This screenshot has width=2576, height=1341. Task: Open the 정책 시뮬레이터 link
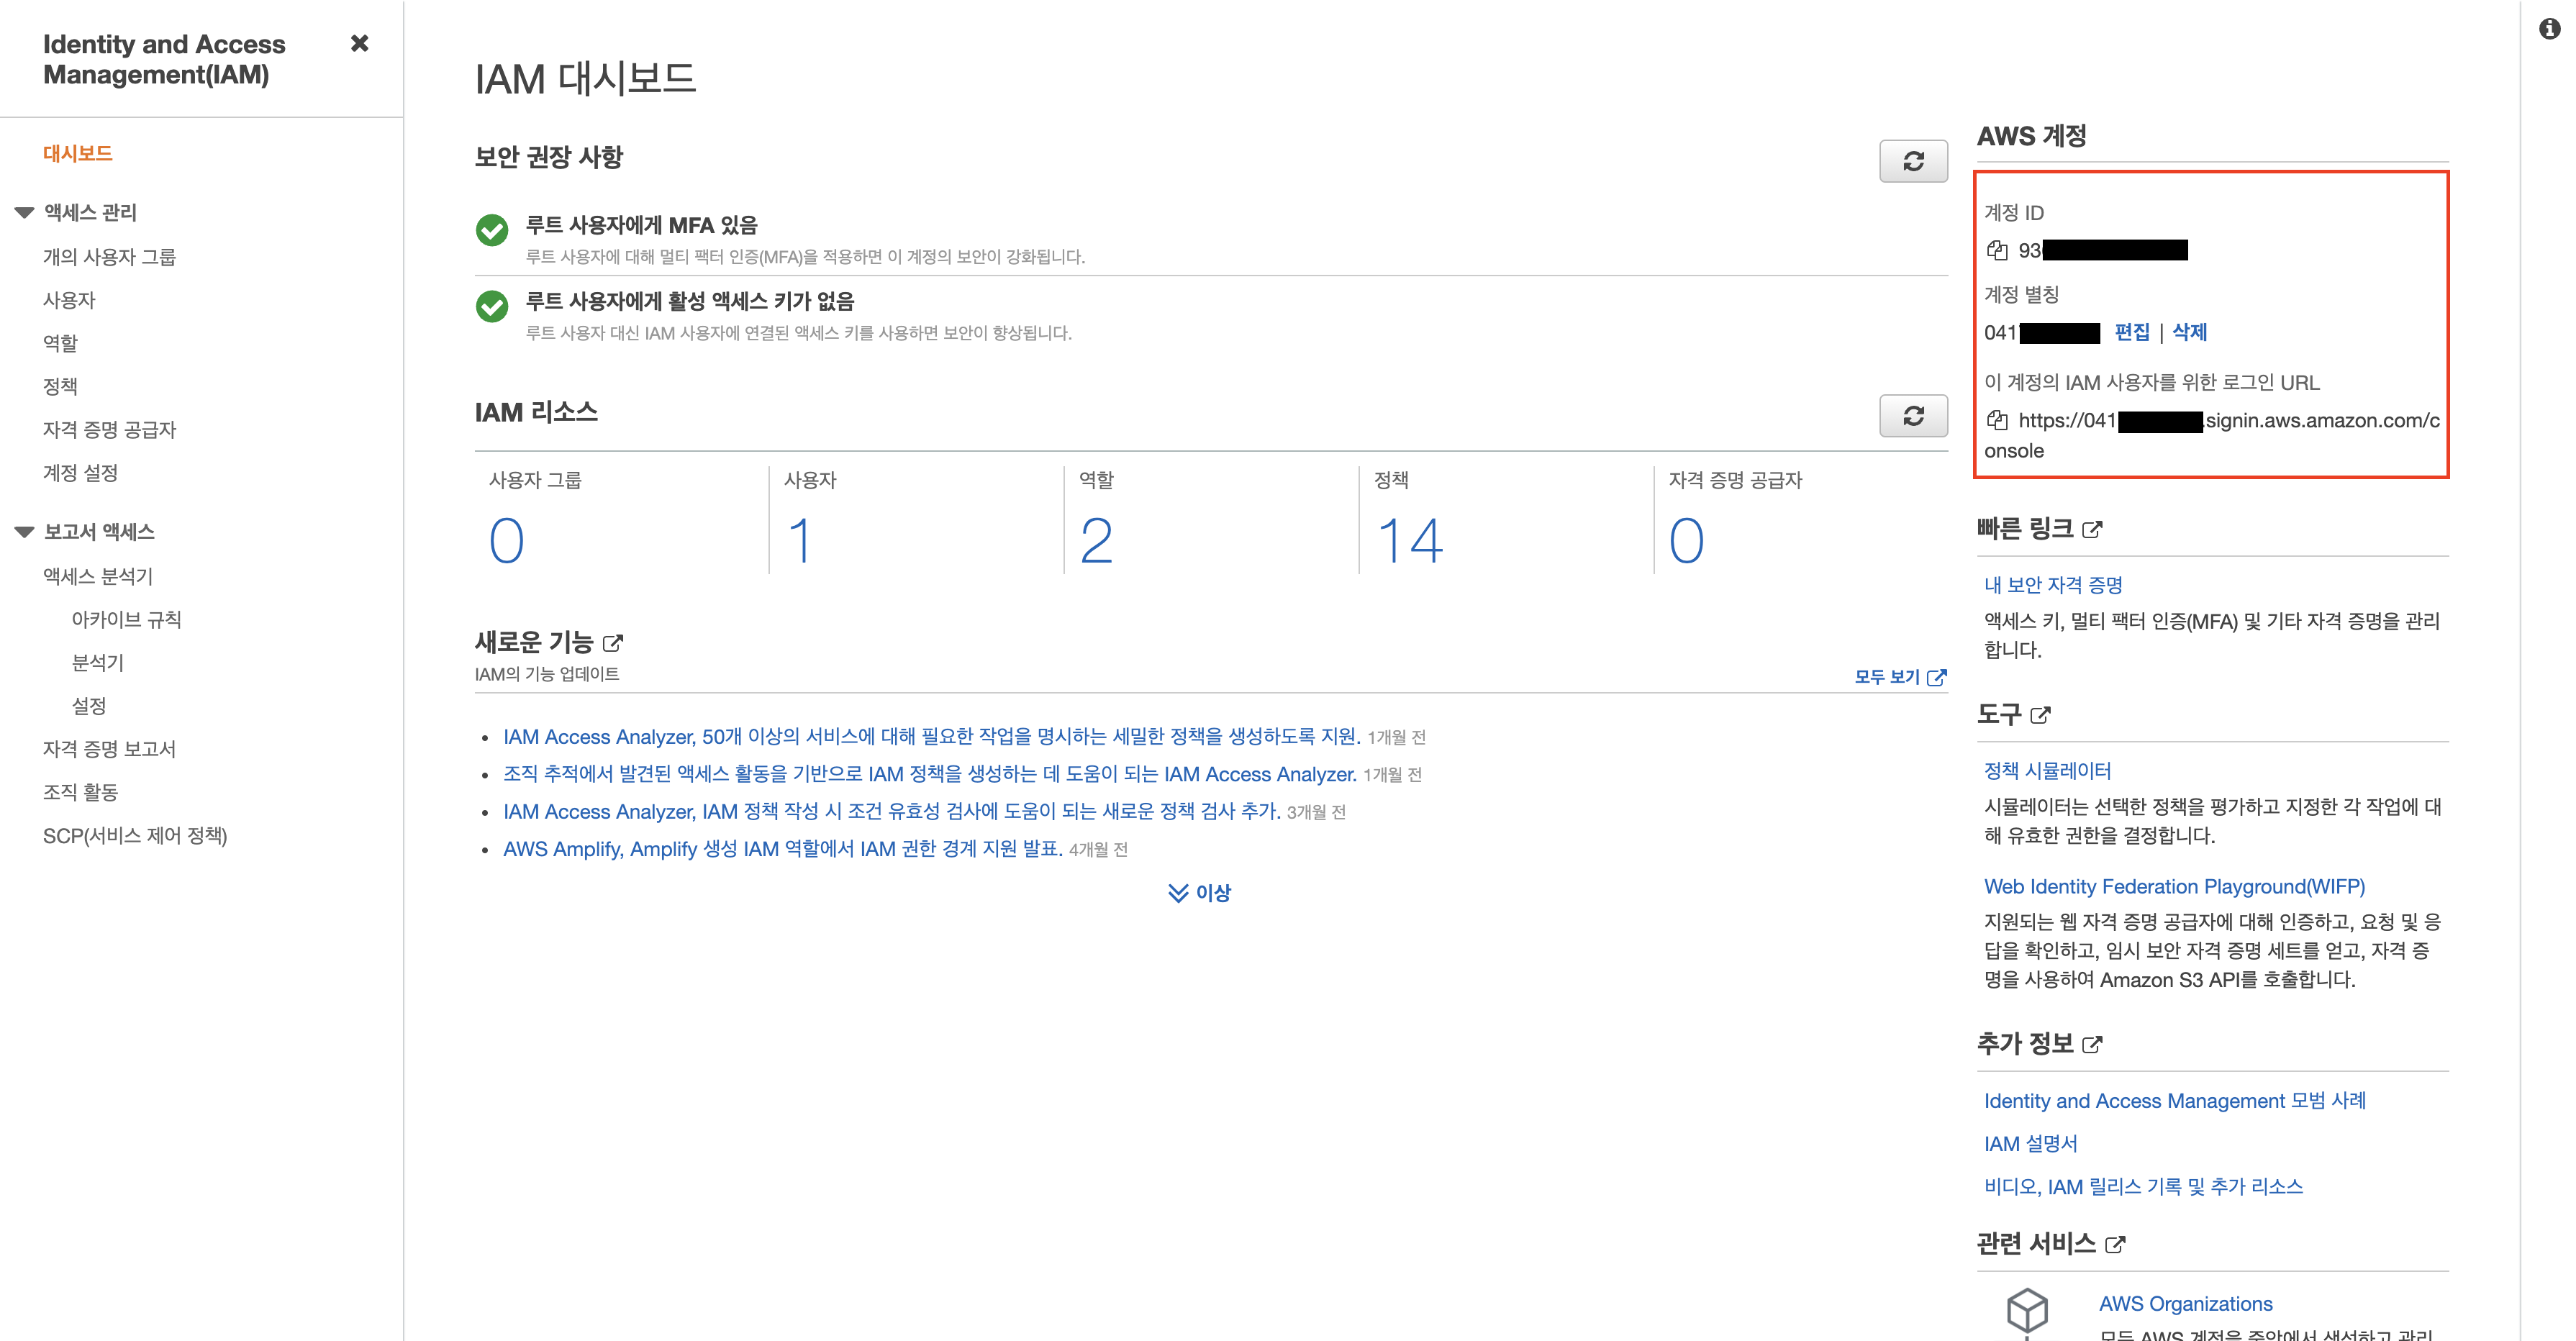(x=2047, y=770)
